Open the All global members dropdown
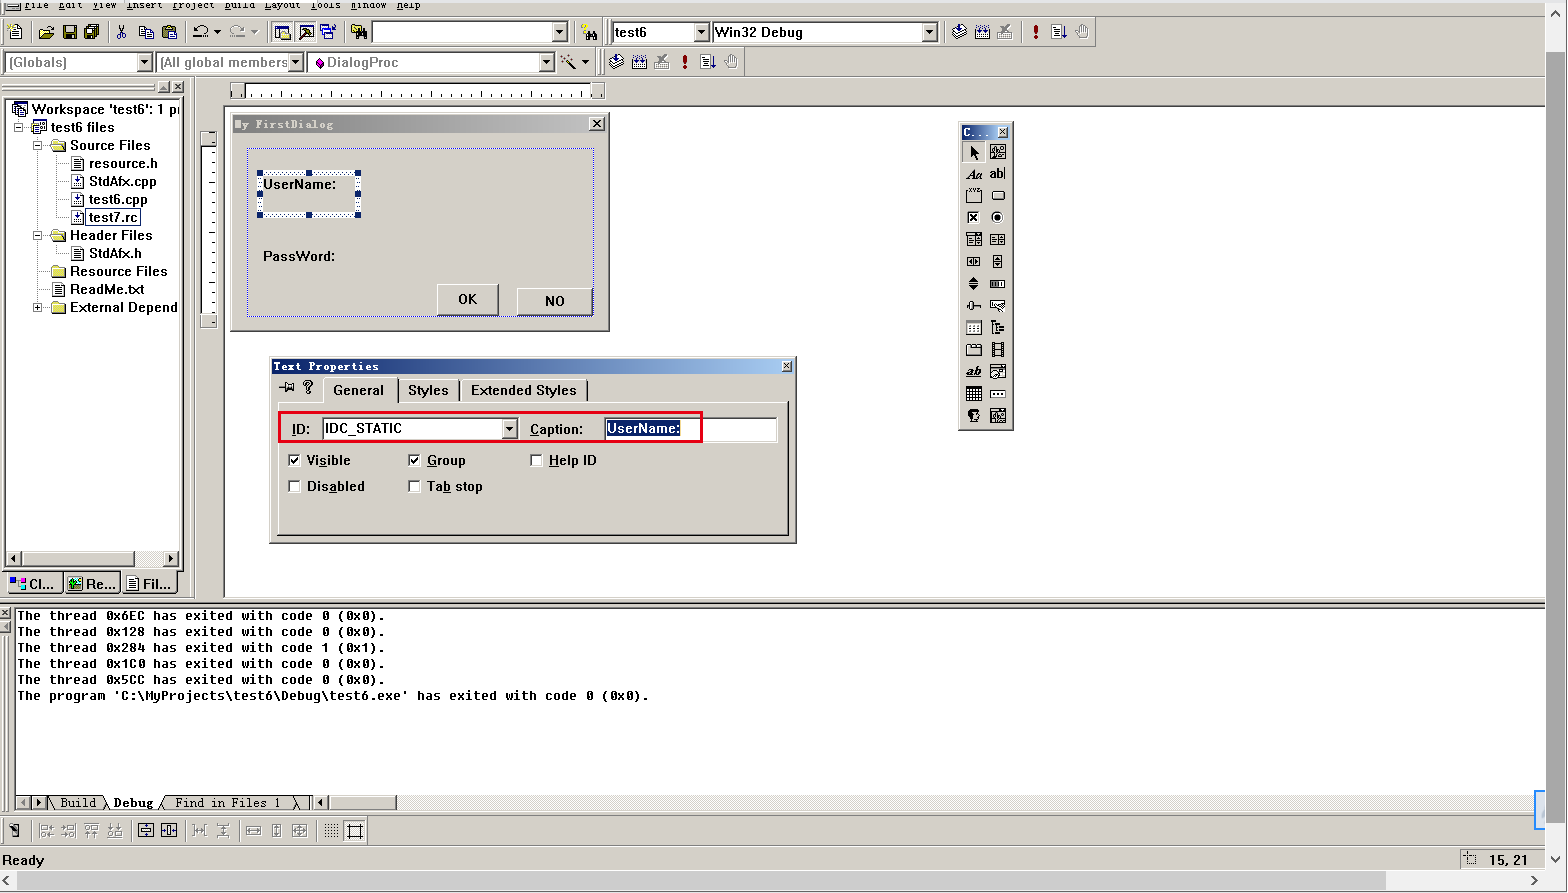This screenshot has width=1568, height=893. tap(296, 62)
